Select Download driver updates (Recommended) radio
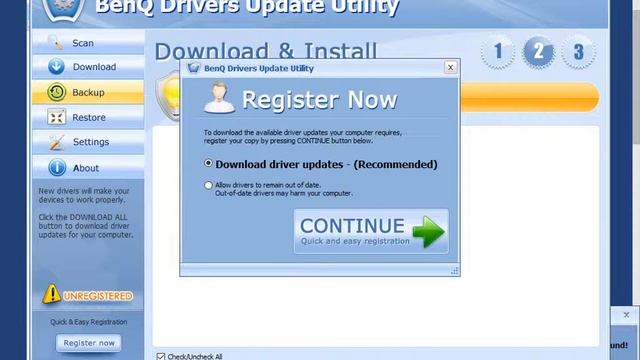This screenshot has height=360, width=640. click(208, 163)
